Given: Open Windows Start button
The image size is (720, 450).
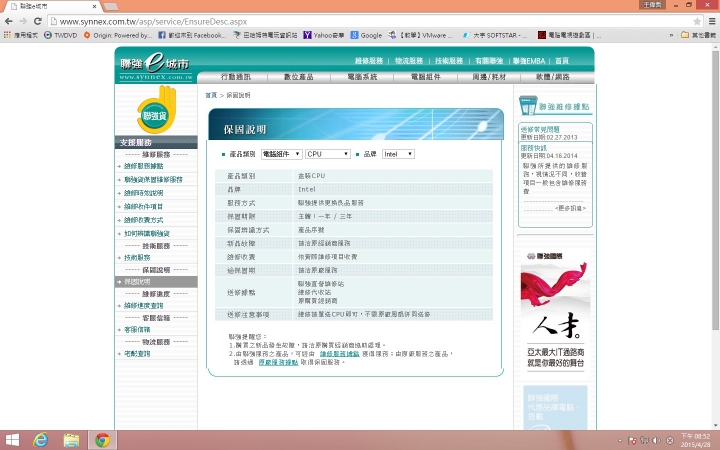Looking at the screenshot, I should pos(12,440).
